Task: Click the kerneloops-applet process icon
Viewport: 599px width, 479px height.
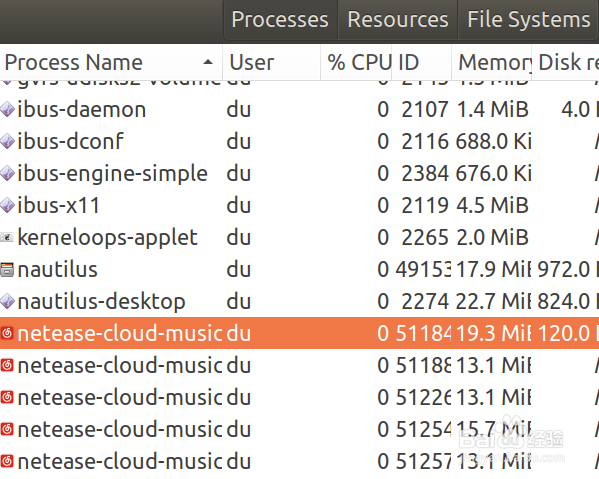Action: pos(7,238)
